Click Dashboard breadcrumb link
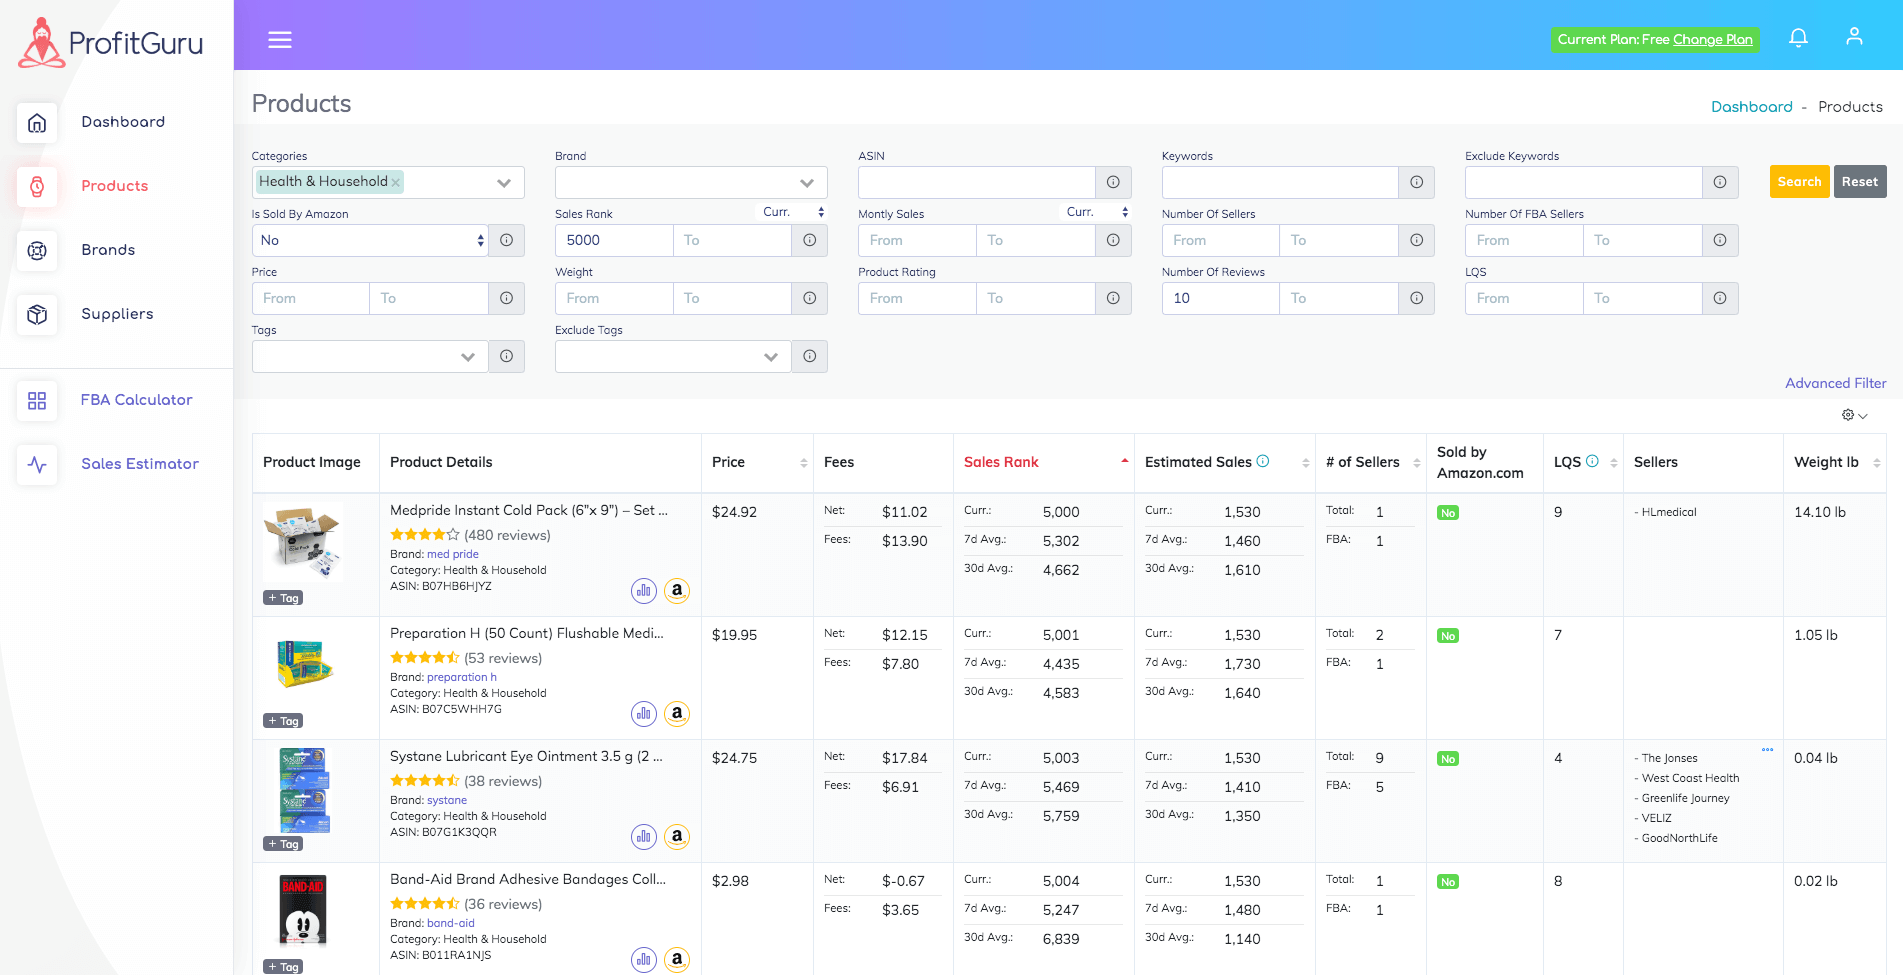The image size is (1903, 975). coord(1751,107)
